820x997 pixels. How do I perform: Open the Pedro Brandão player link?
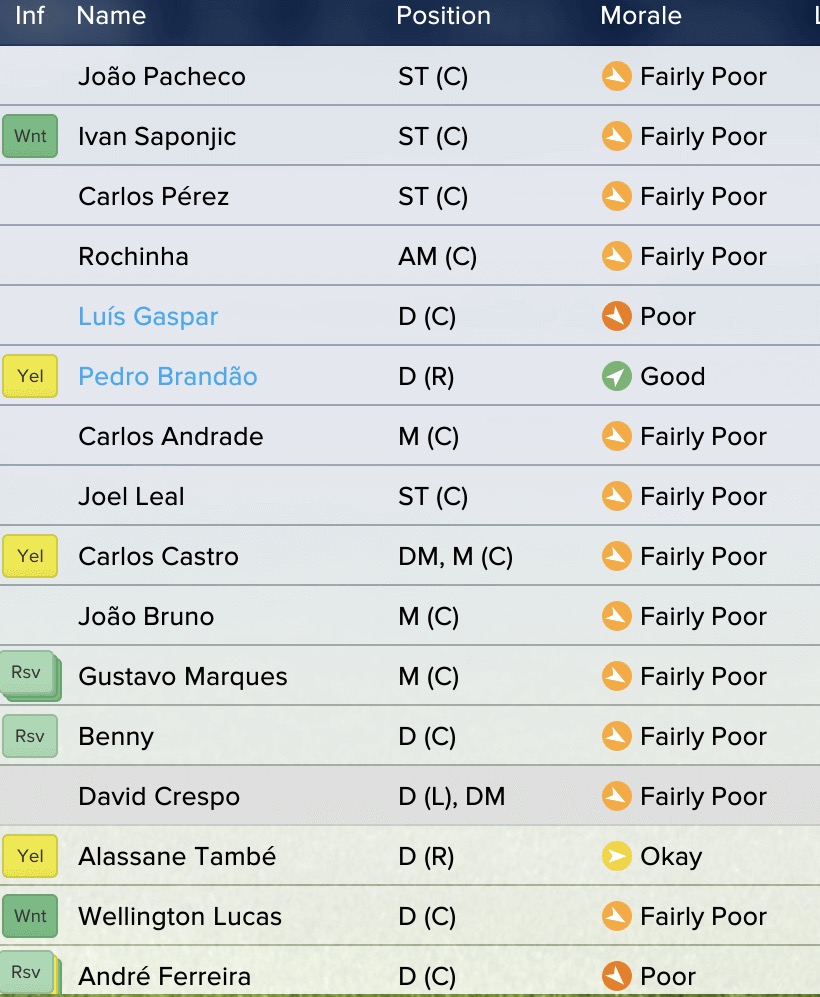click(168, 376)
